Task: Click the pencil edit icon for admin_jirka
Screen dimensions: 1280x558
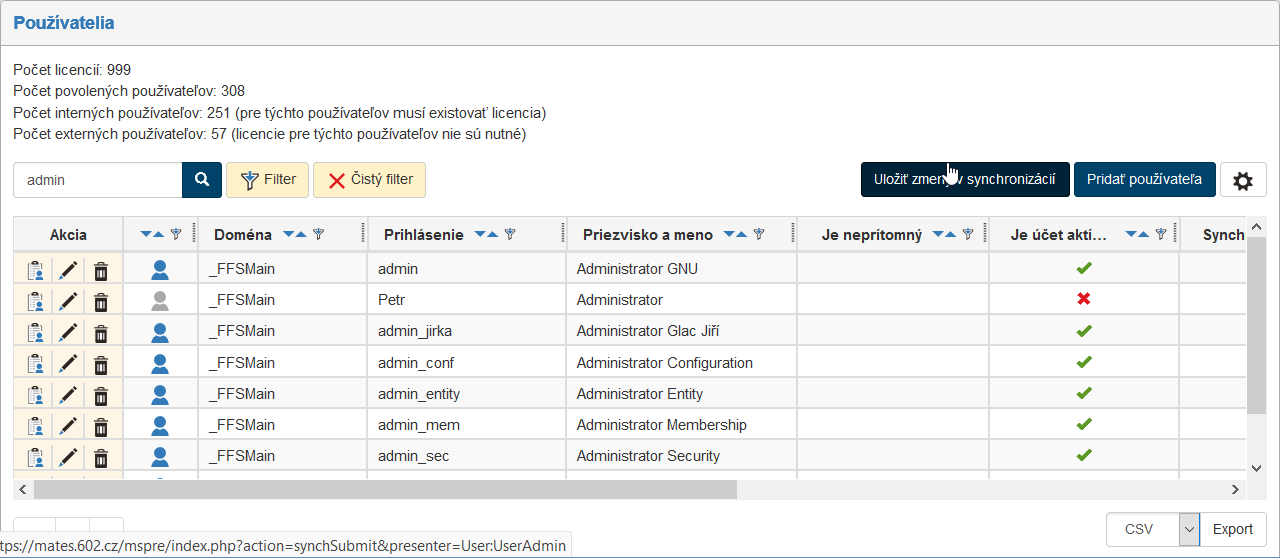Action: click(x=68, y=331)
